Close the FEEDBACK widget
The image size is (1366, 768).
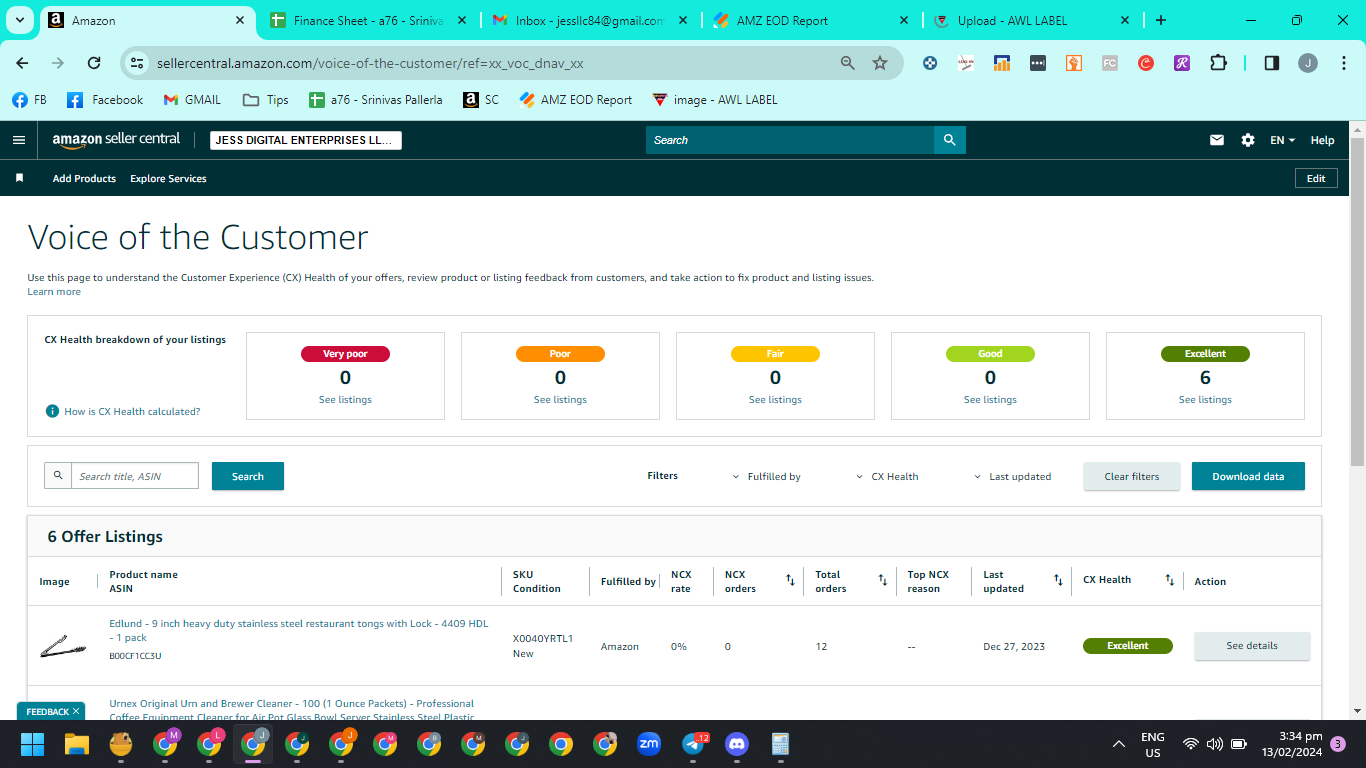[76, 712]
